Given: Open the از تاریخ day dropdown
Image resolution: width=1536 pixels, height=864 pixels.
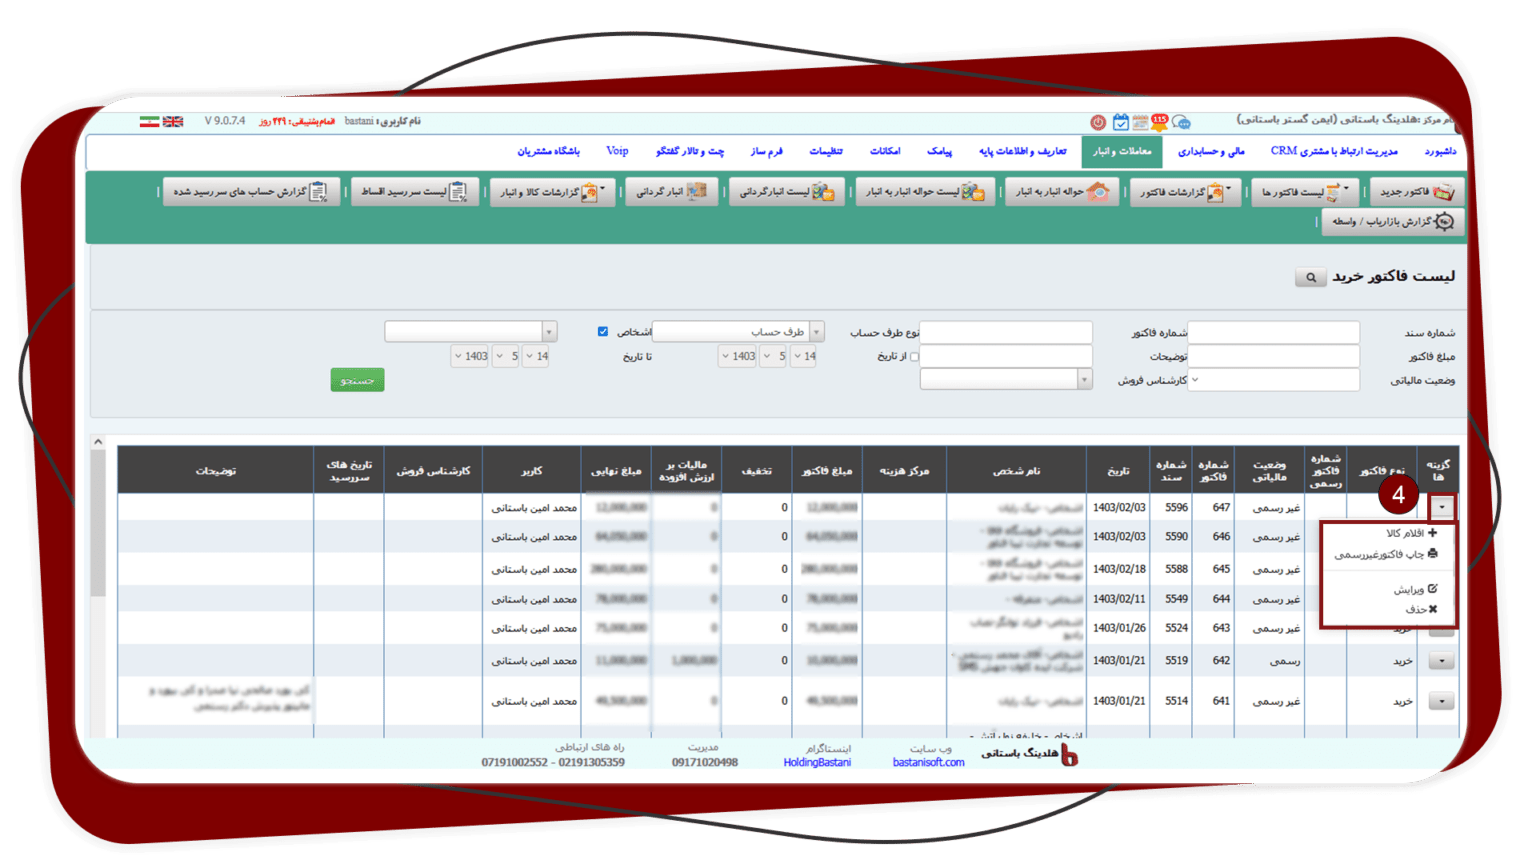Looking at the screenshot, I should point(804,356).
